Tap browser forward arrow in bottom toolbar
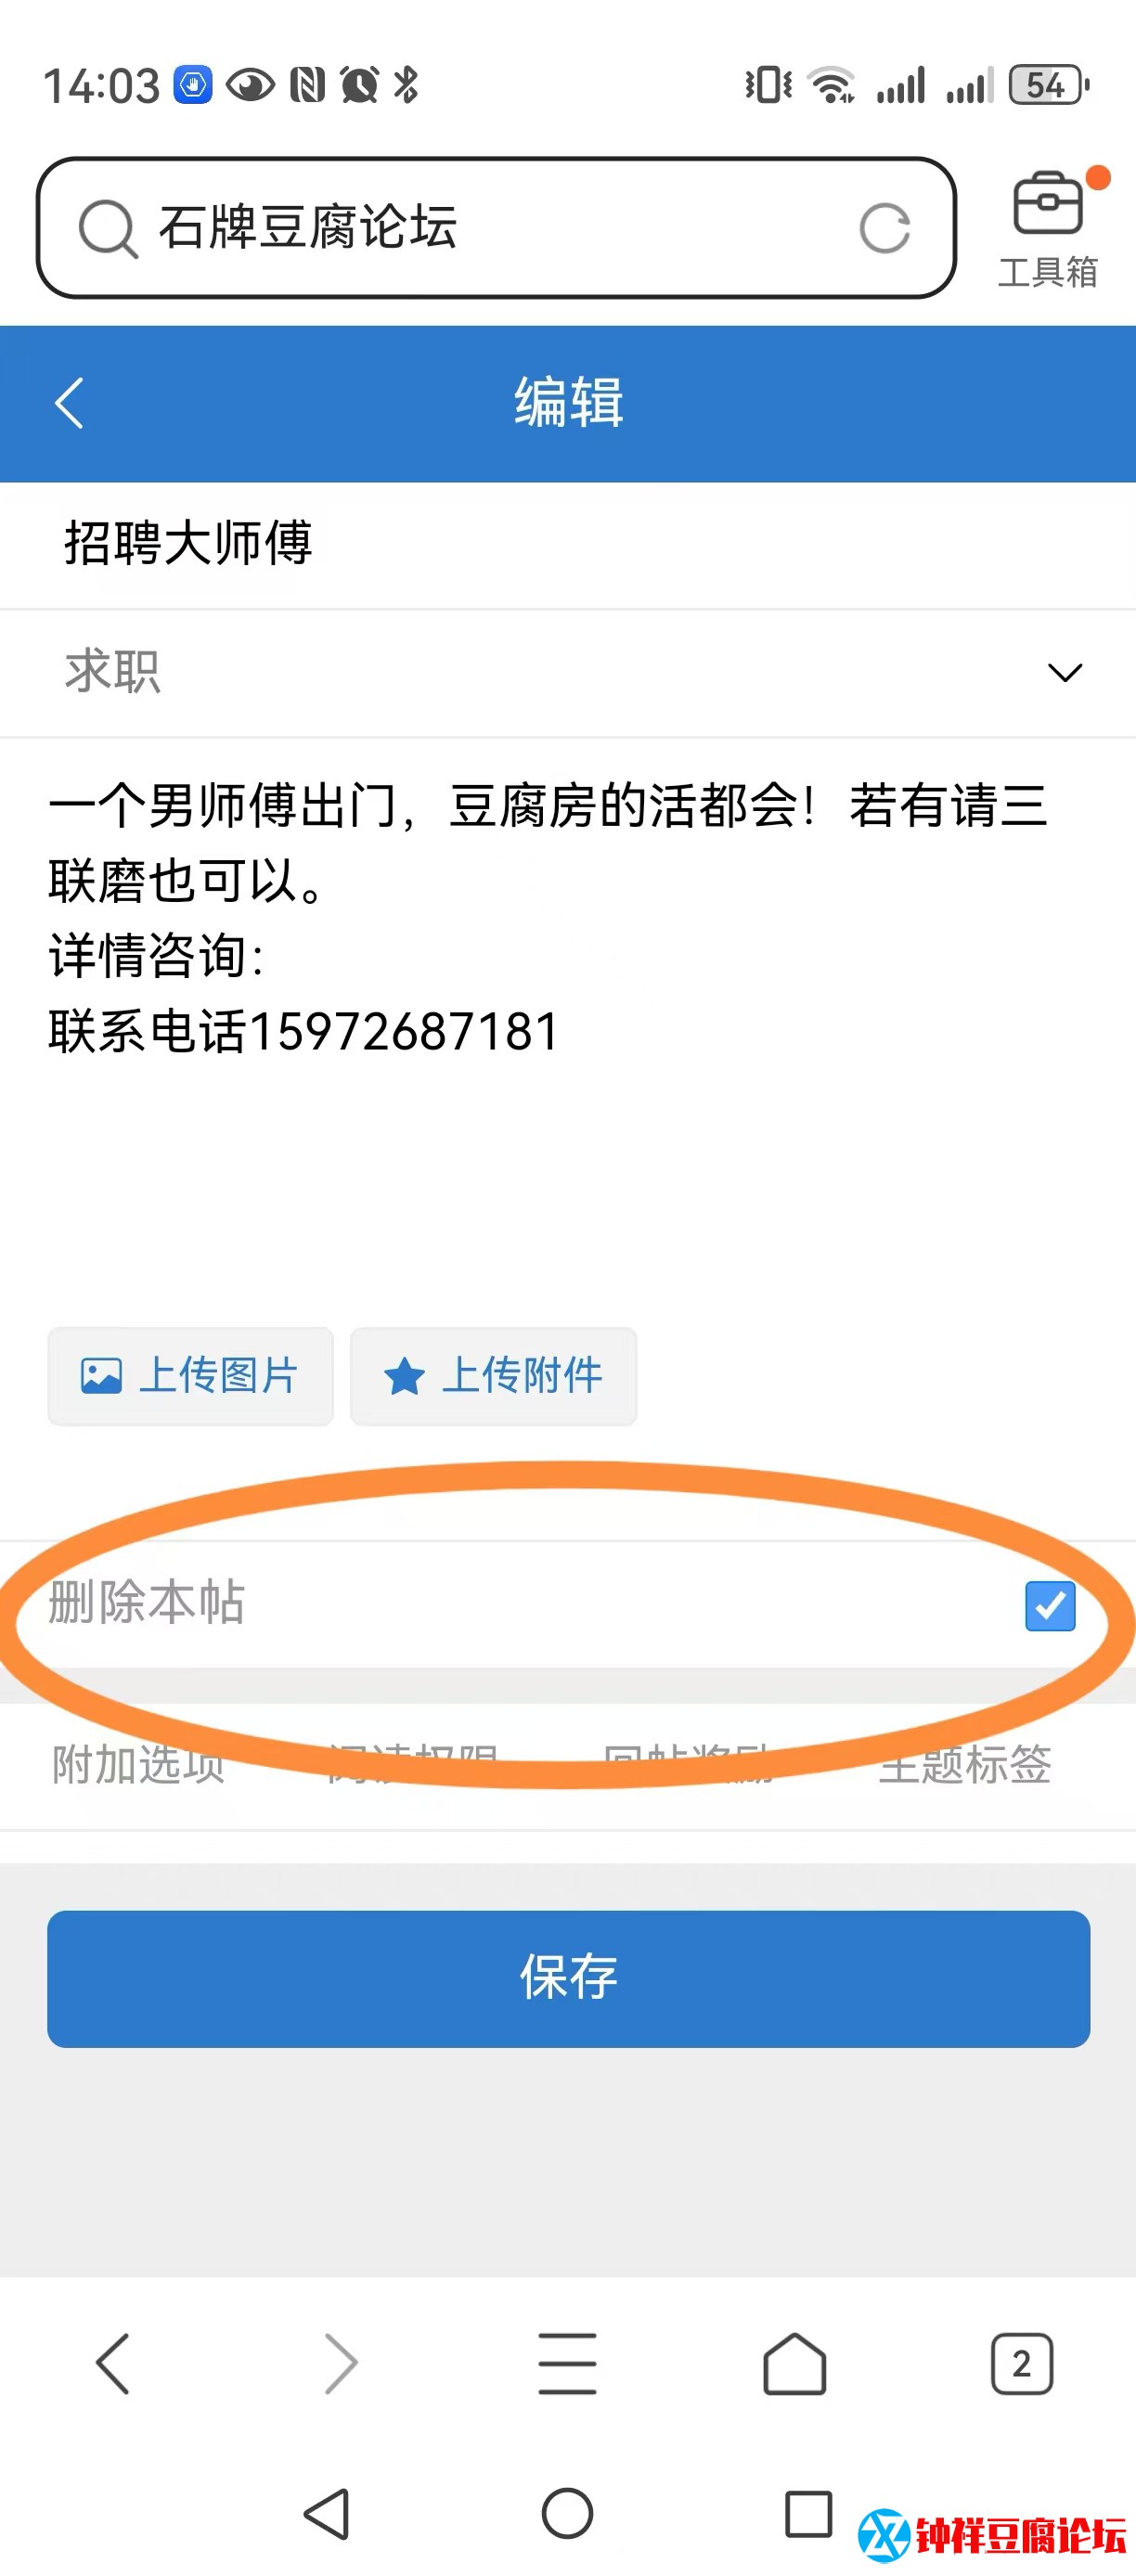The image size is (1136, 2576). (x=340, y=2364)
